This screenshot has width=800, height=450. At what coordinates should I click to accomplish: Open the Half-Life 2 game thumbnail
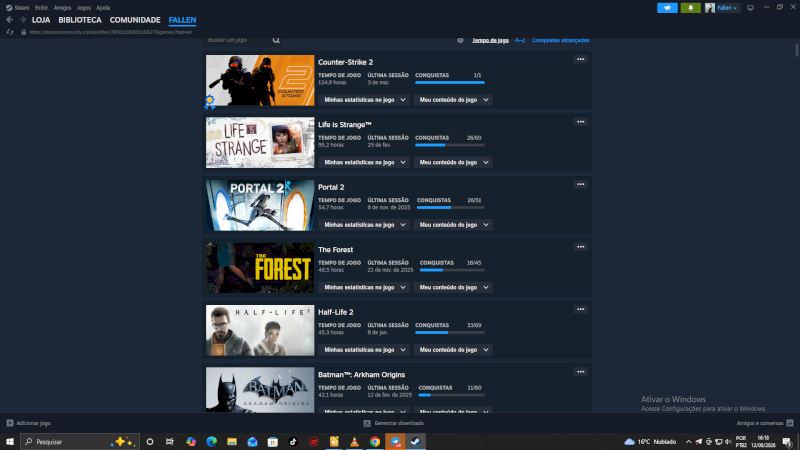click(x=260, y=331)
